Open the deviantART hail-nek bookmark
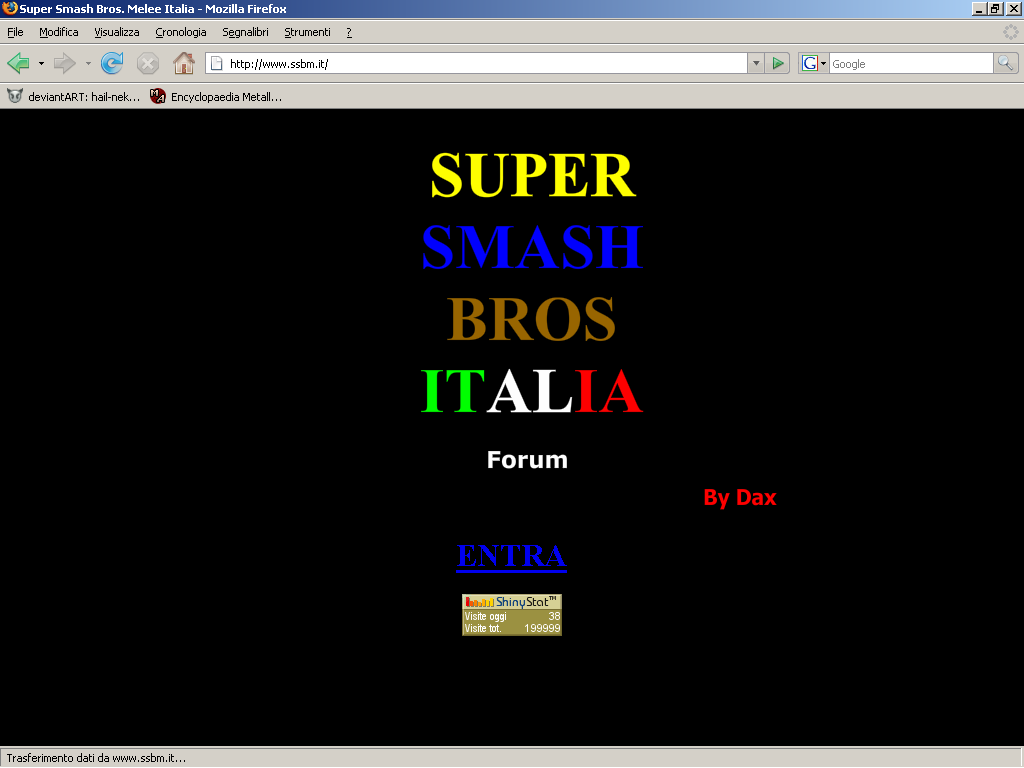This screenshot has width=1024, height=768. [74, 97]
